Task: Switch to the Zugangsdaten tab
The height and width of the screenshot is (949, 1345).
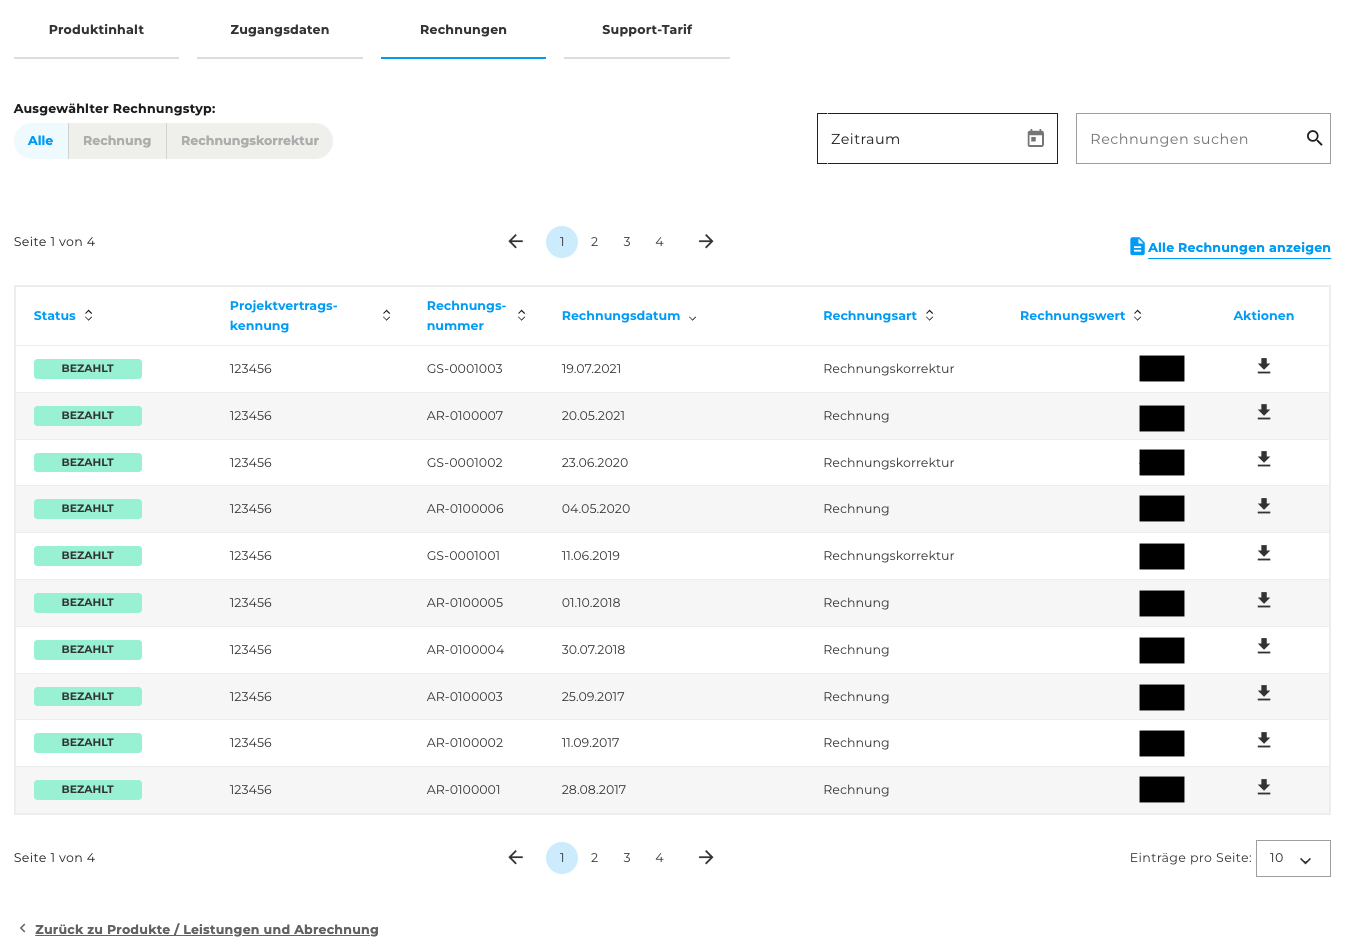Action: pos(279,30)
